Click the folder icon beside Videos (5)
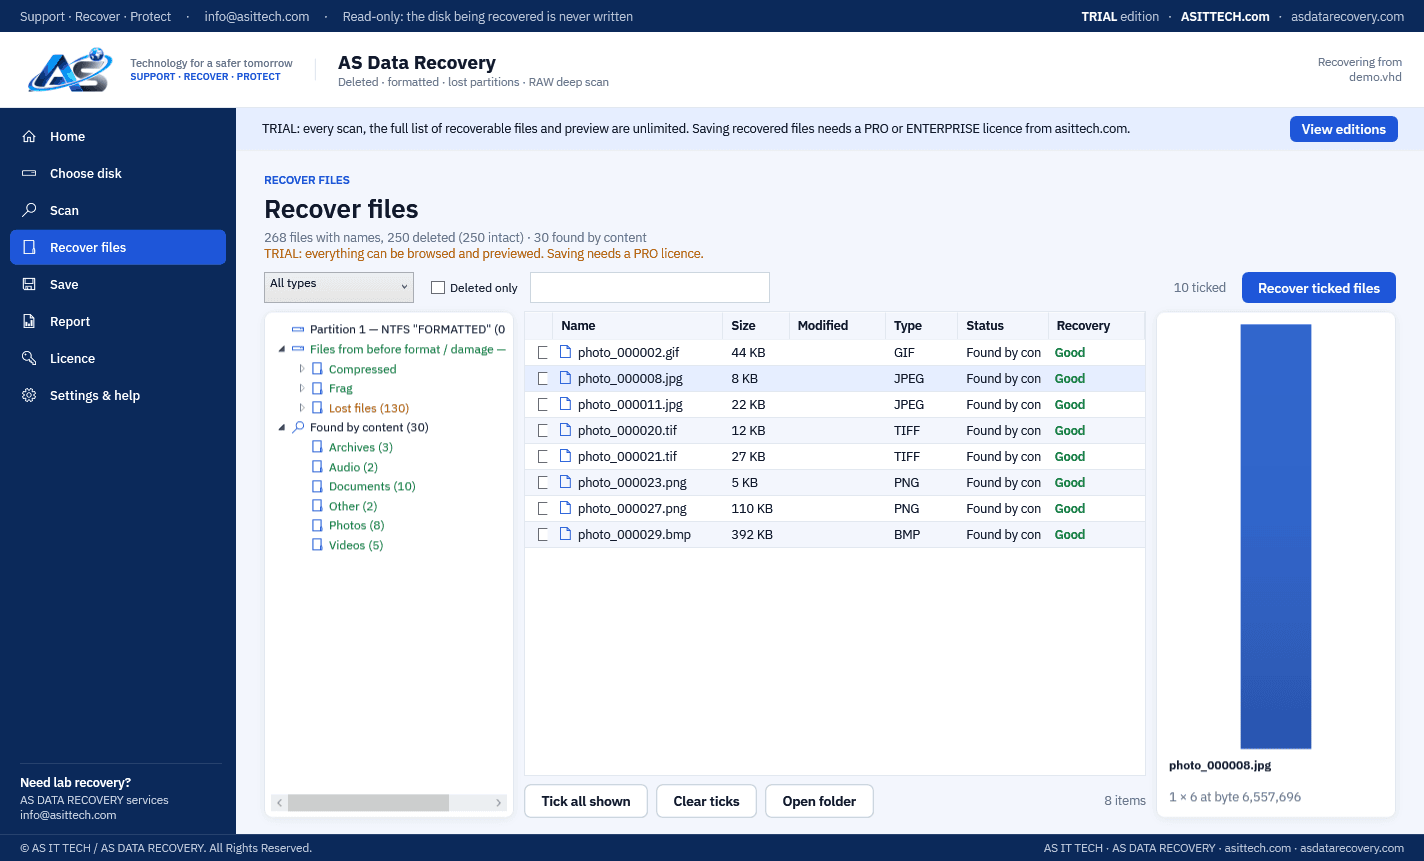 tap(317, 546)
